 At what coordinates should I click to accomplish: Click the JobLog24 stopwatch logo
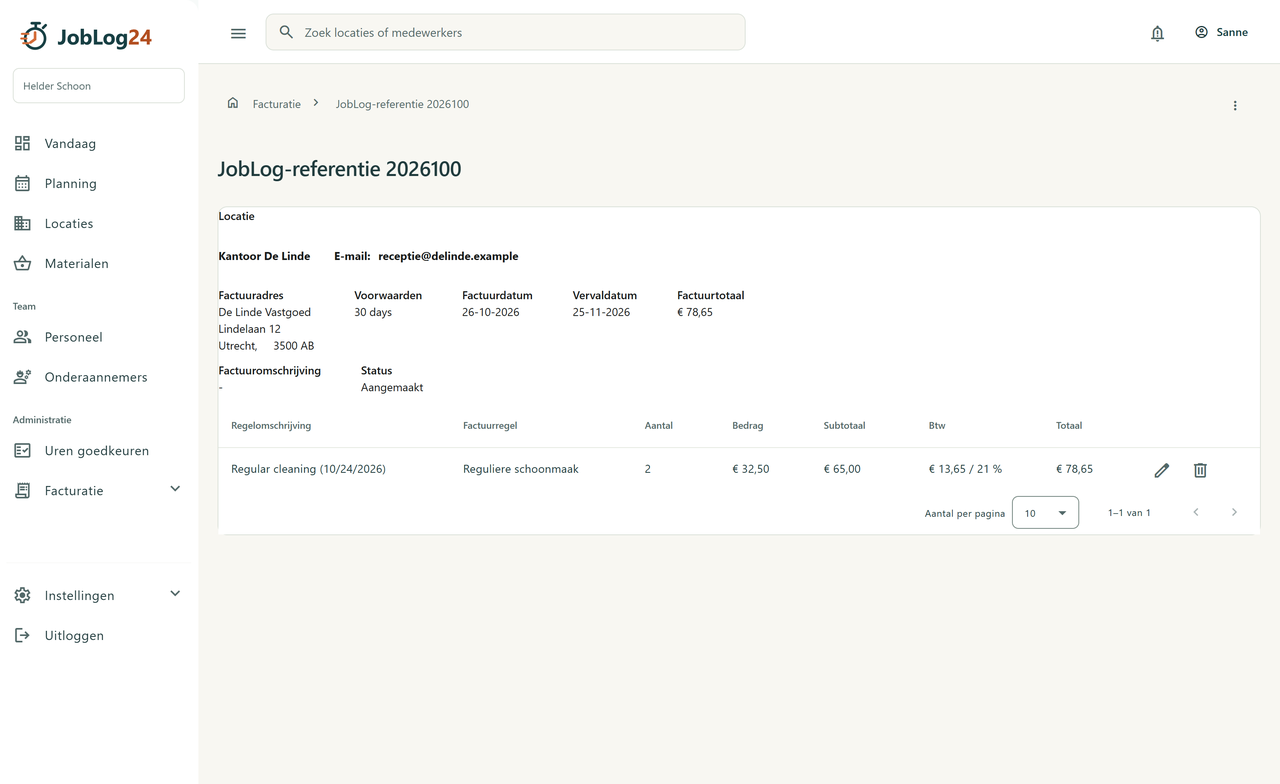(x=34, y=36)
